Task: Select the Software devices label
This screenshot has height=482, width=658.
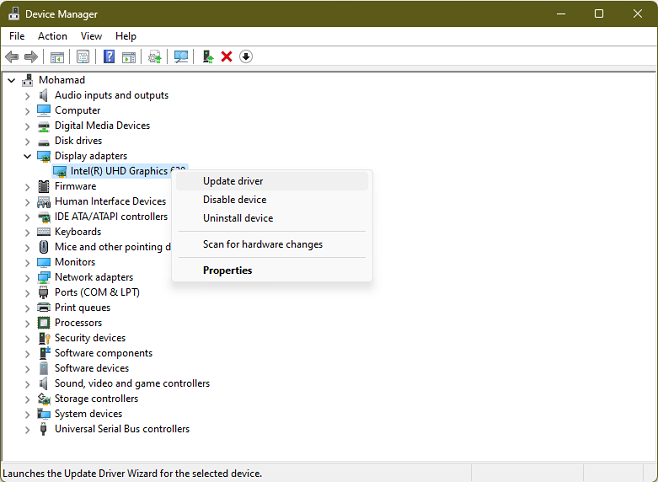Action: click(92, 368)
